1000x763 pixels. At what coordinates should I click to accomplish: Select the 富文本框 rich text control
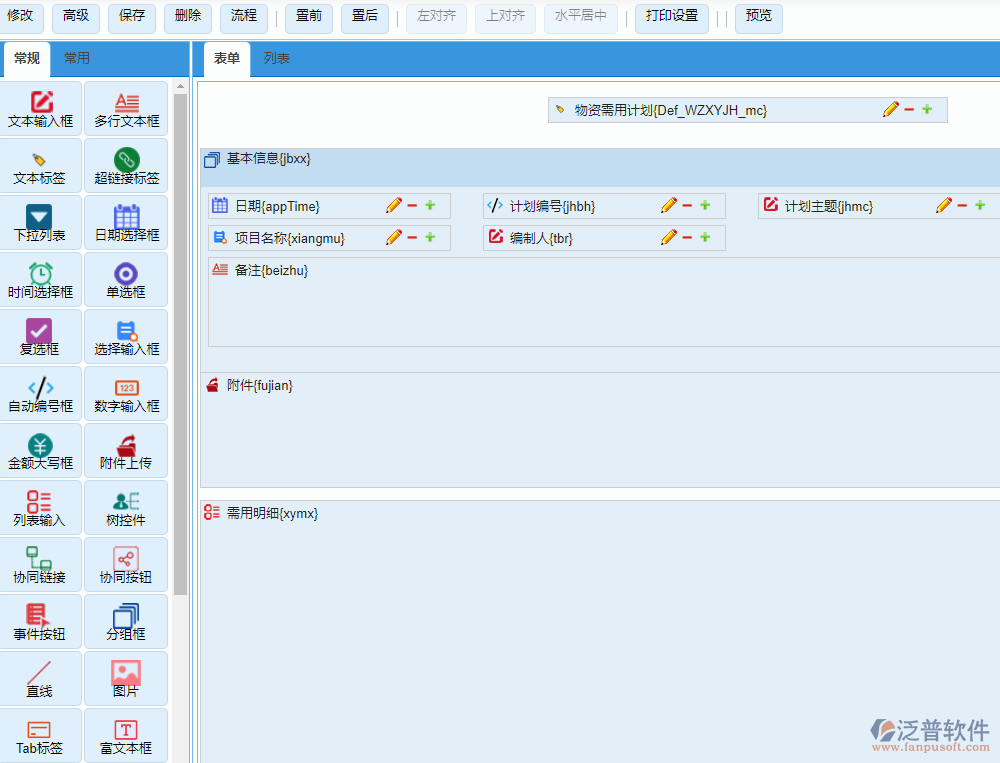point(126,735)
